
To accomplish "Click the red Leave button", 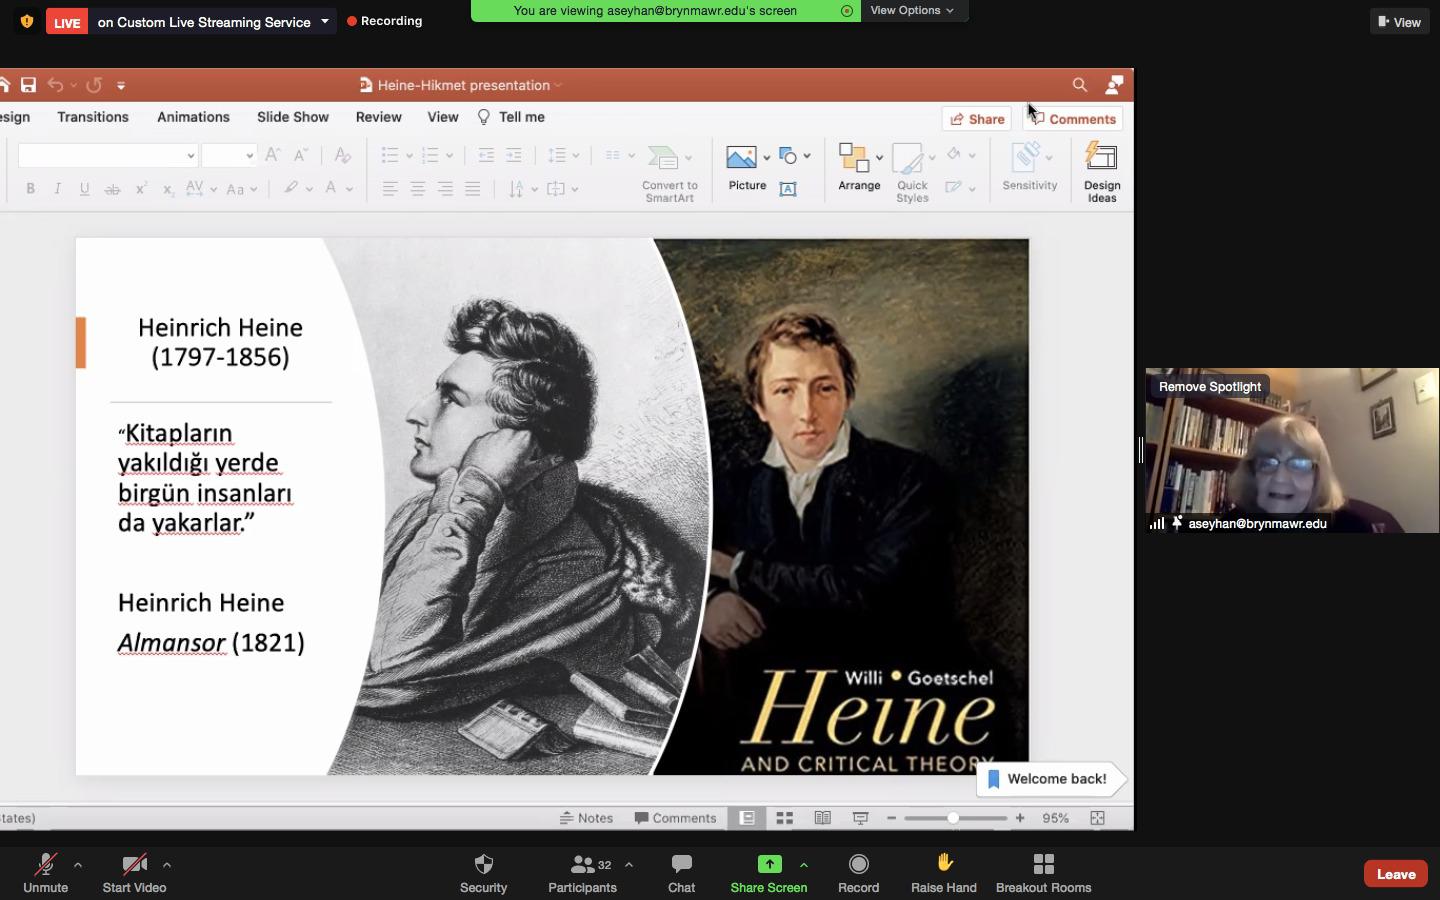I will coord(1396,874).
